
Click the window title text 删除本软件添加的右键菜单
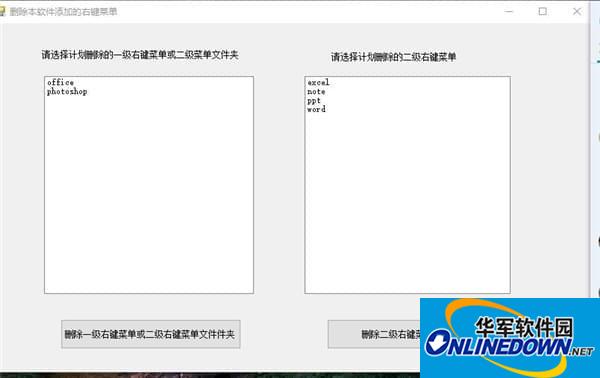coord(63,12)
